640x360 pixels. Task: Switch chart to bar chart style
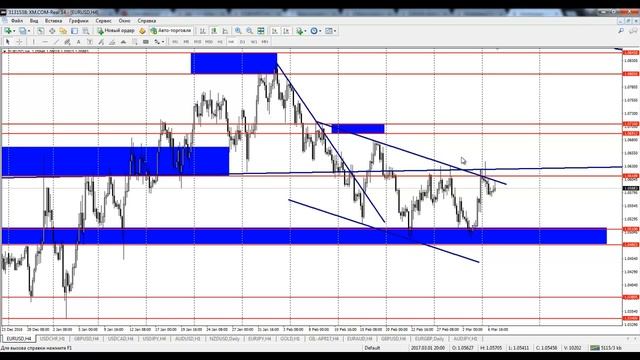(x=202, y=31)
